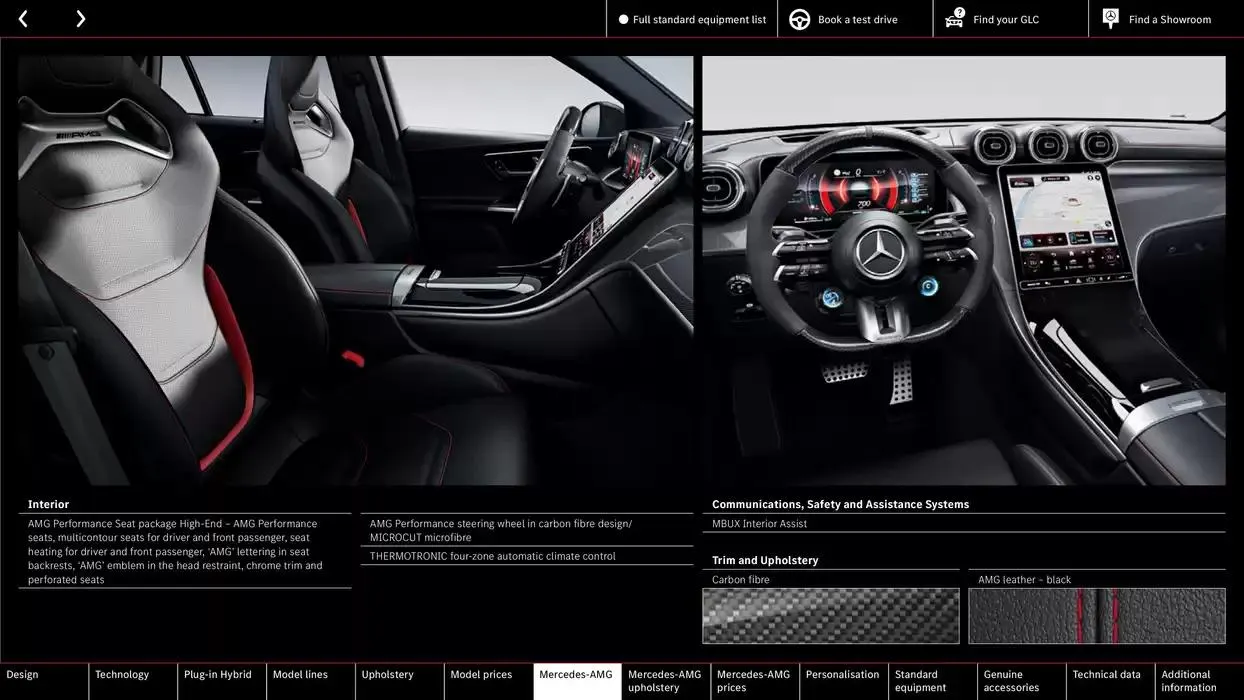Switch to the Technical data tab

(x=1111, y=681)
